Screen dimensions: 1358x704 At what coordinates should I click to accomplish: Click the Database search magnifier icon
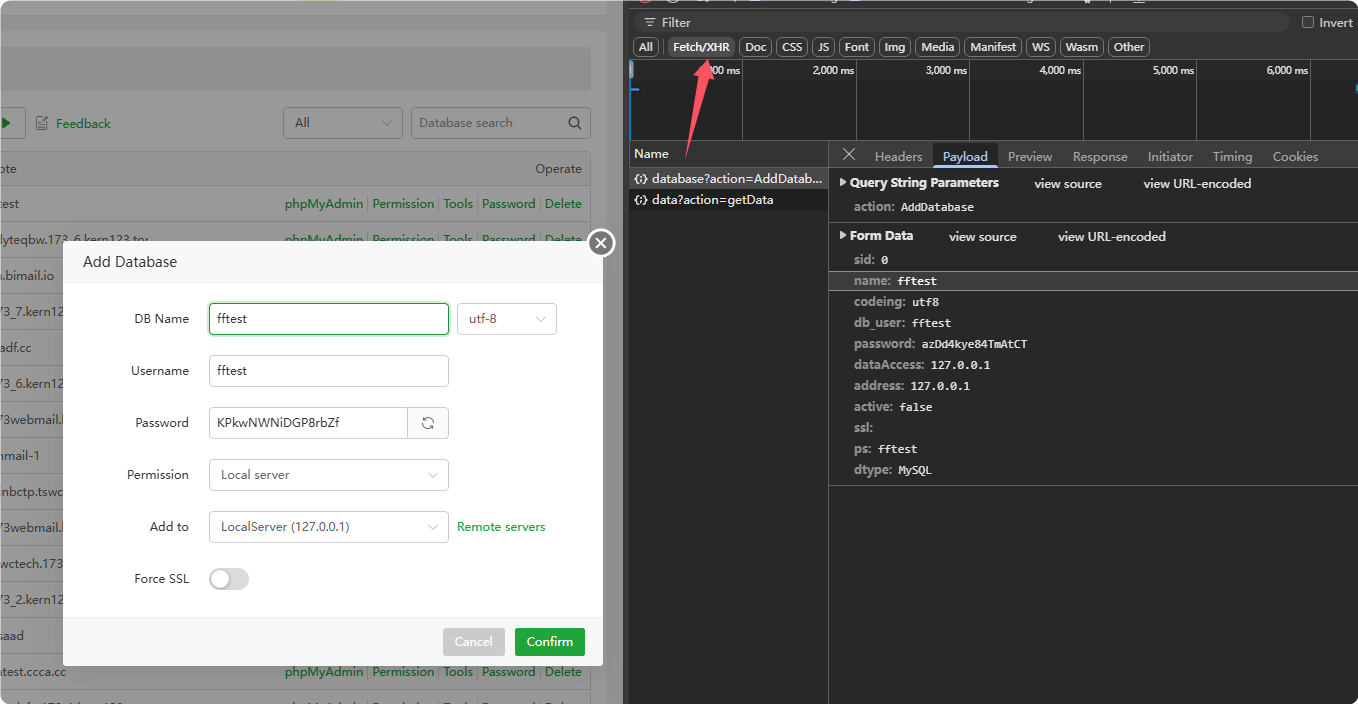click(x=575, y=123)
